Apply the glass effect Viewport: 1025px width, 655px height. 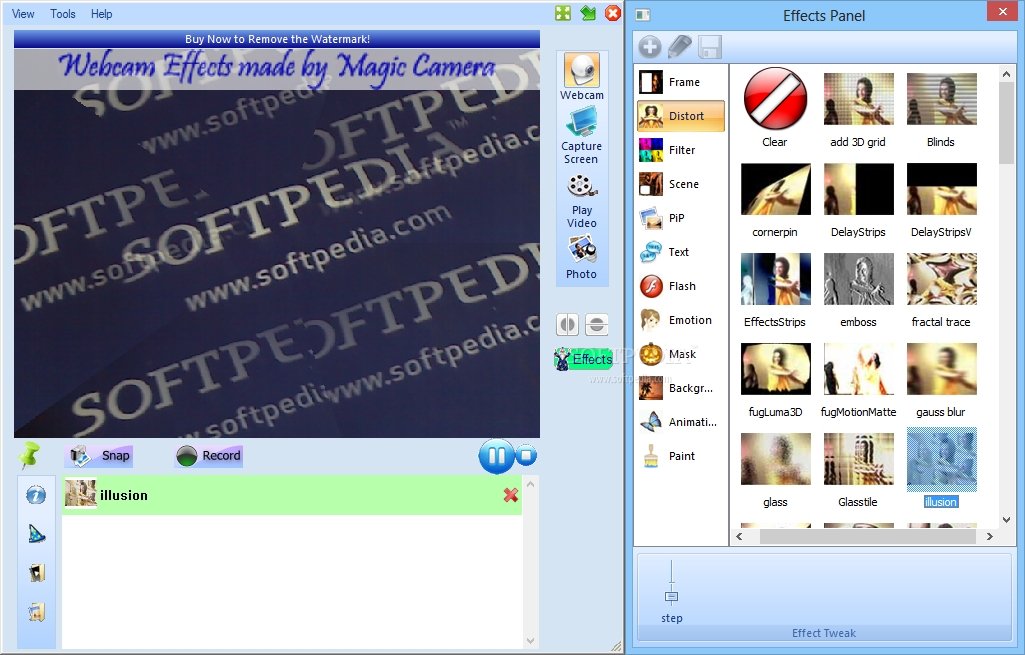pos(775,459)
